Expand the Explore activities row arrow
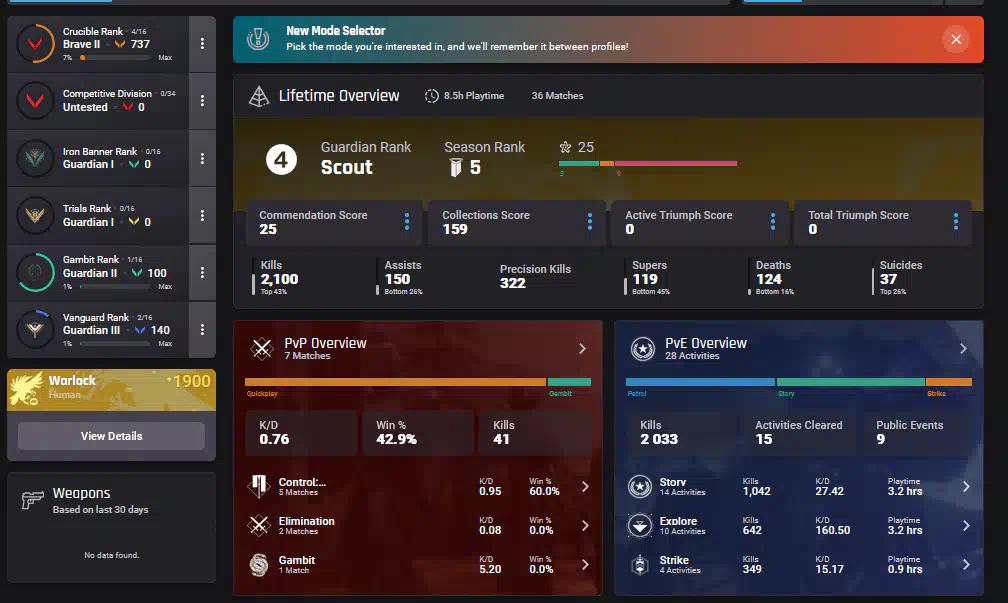 click(966, 526)
